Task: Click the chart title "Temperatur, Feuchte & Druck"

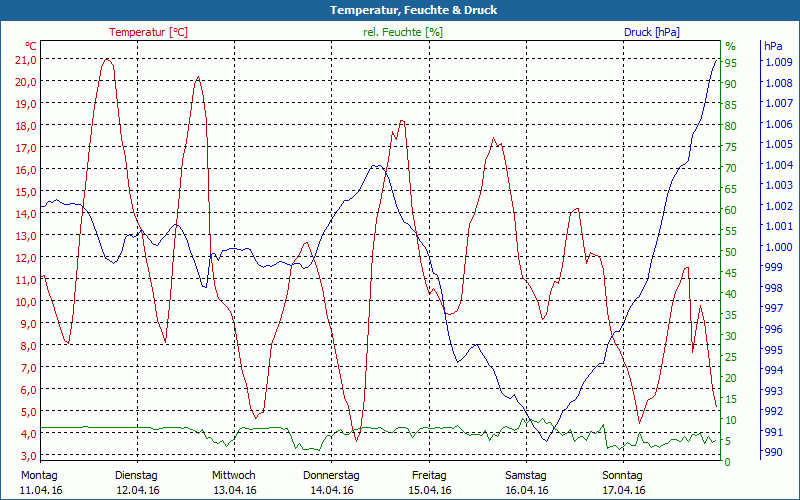Action: [x=400, y=10]
